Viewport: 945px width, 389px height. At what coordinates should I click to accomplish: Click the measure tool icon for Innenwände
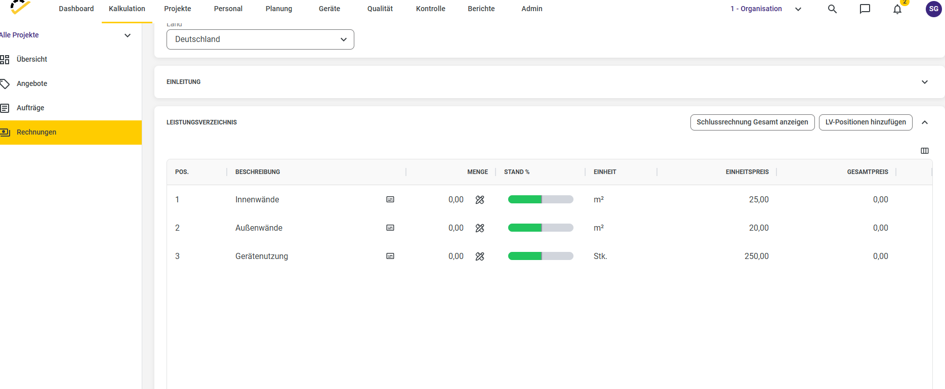coord(480,200)
